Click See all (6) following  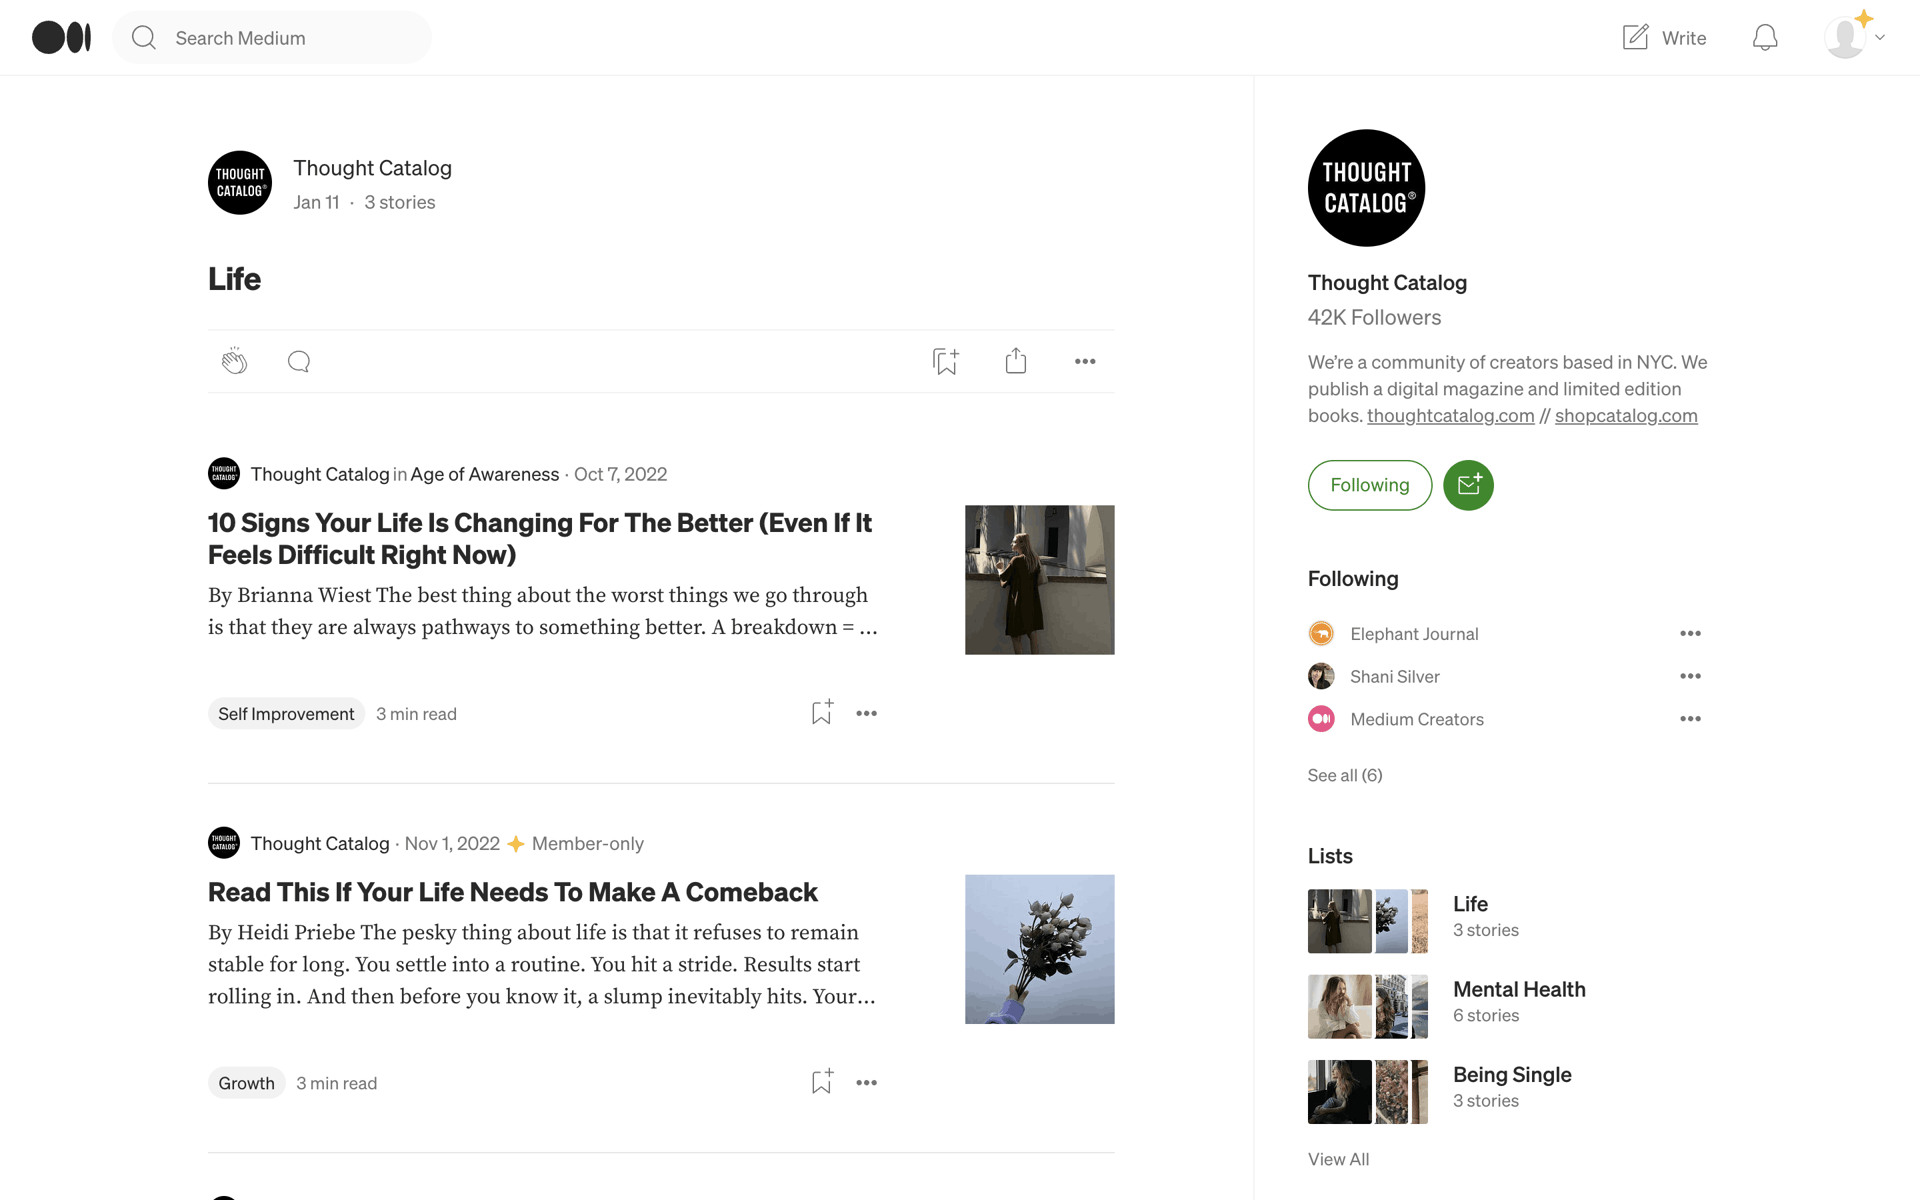(x=1345, y=775)
